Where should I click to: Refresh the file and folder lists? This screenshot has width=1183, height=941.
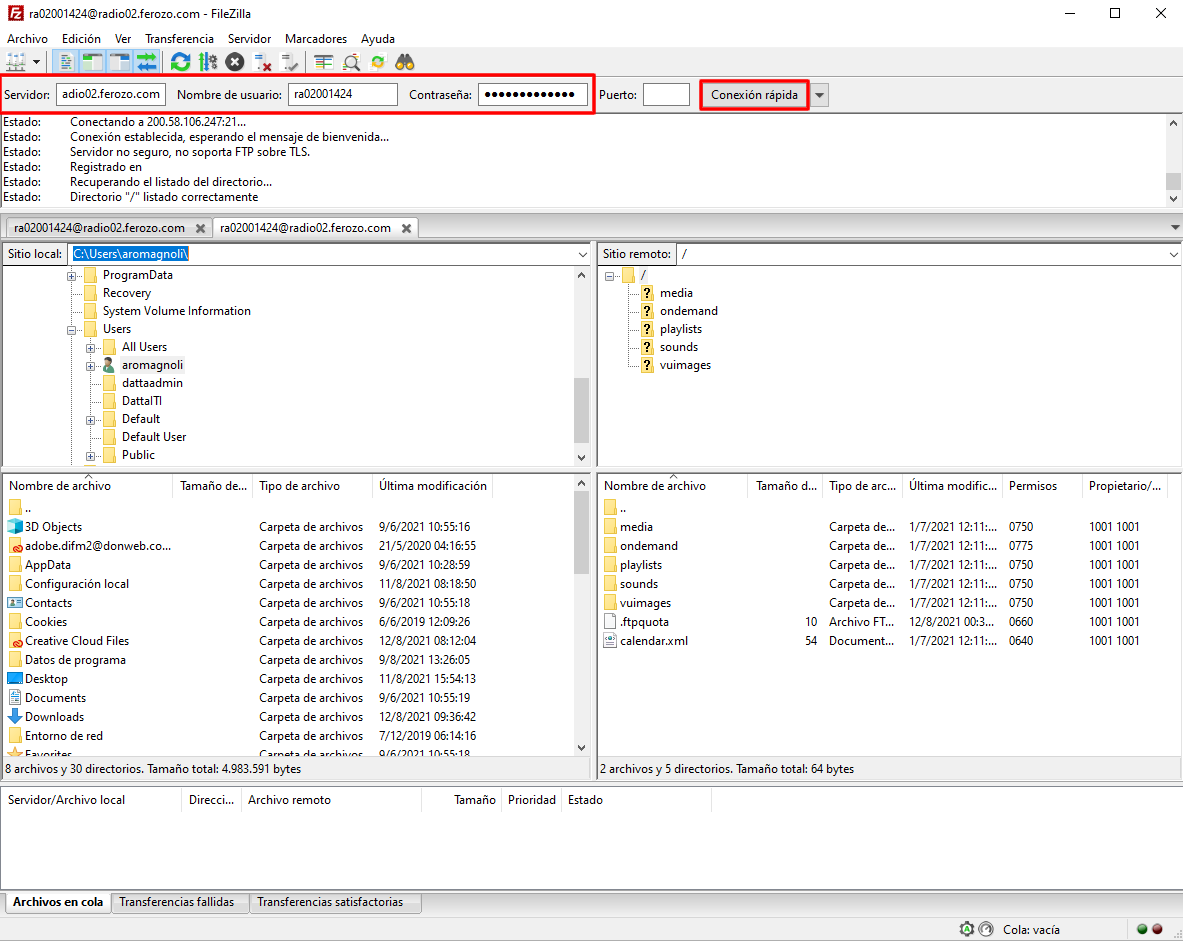pyautogui.click(x=180, y=62)
